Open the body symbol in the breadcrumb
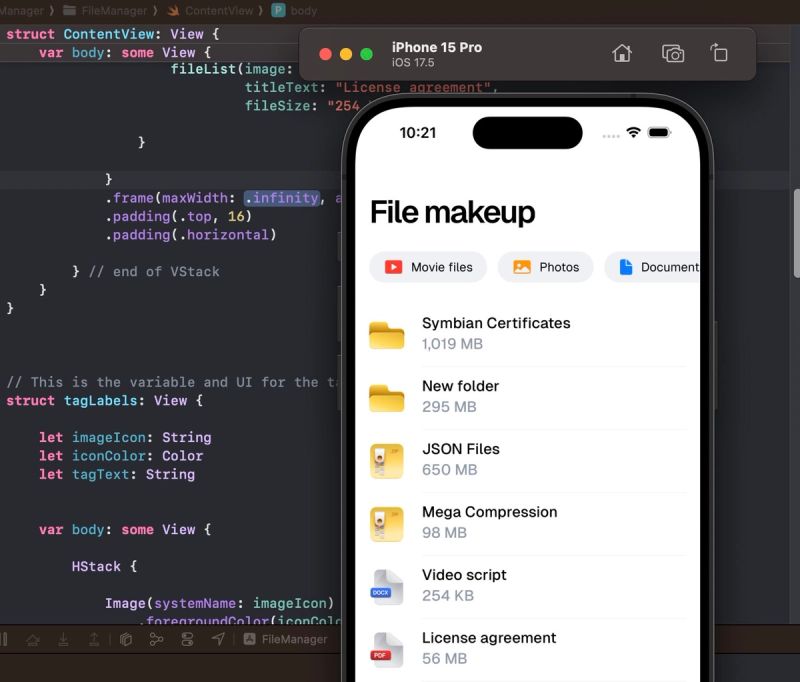Viewport: 800px width, 682px height. point(294,10)
